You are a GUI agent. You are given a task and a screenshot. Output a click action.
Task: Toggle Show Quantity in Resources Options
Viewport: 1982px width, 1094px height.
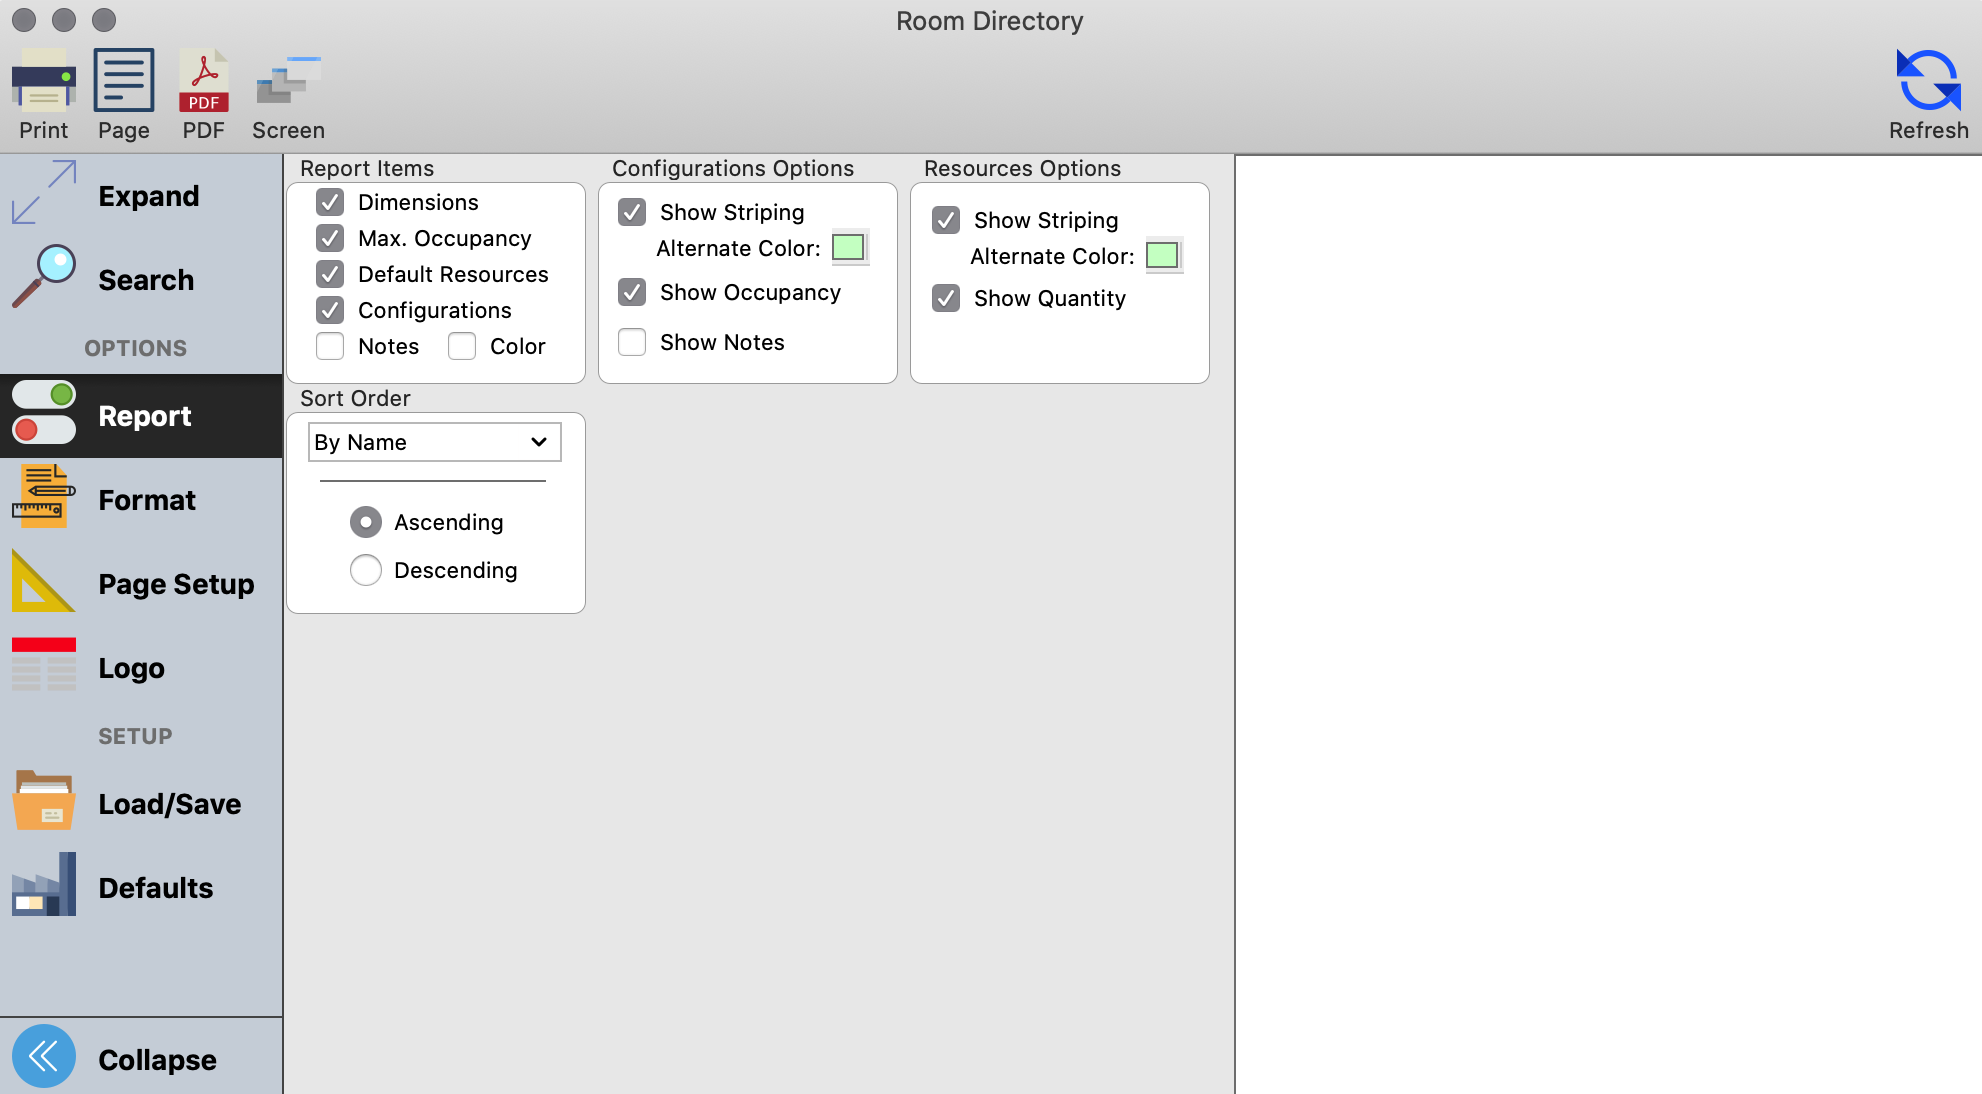click(x=946, y=299)
